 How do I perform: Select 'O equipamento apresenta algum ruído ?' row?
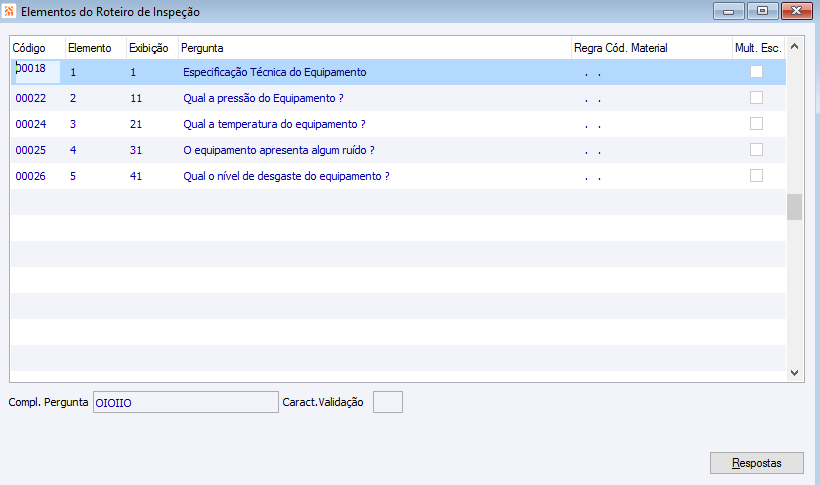click(398, 150)
